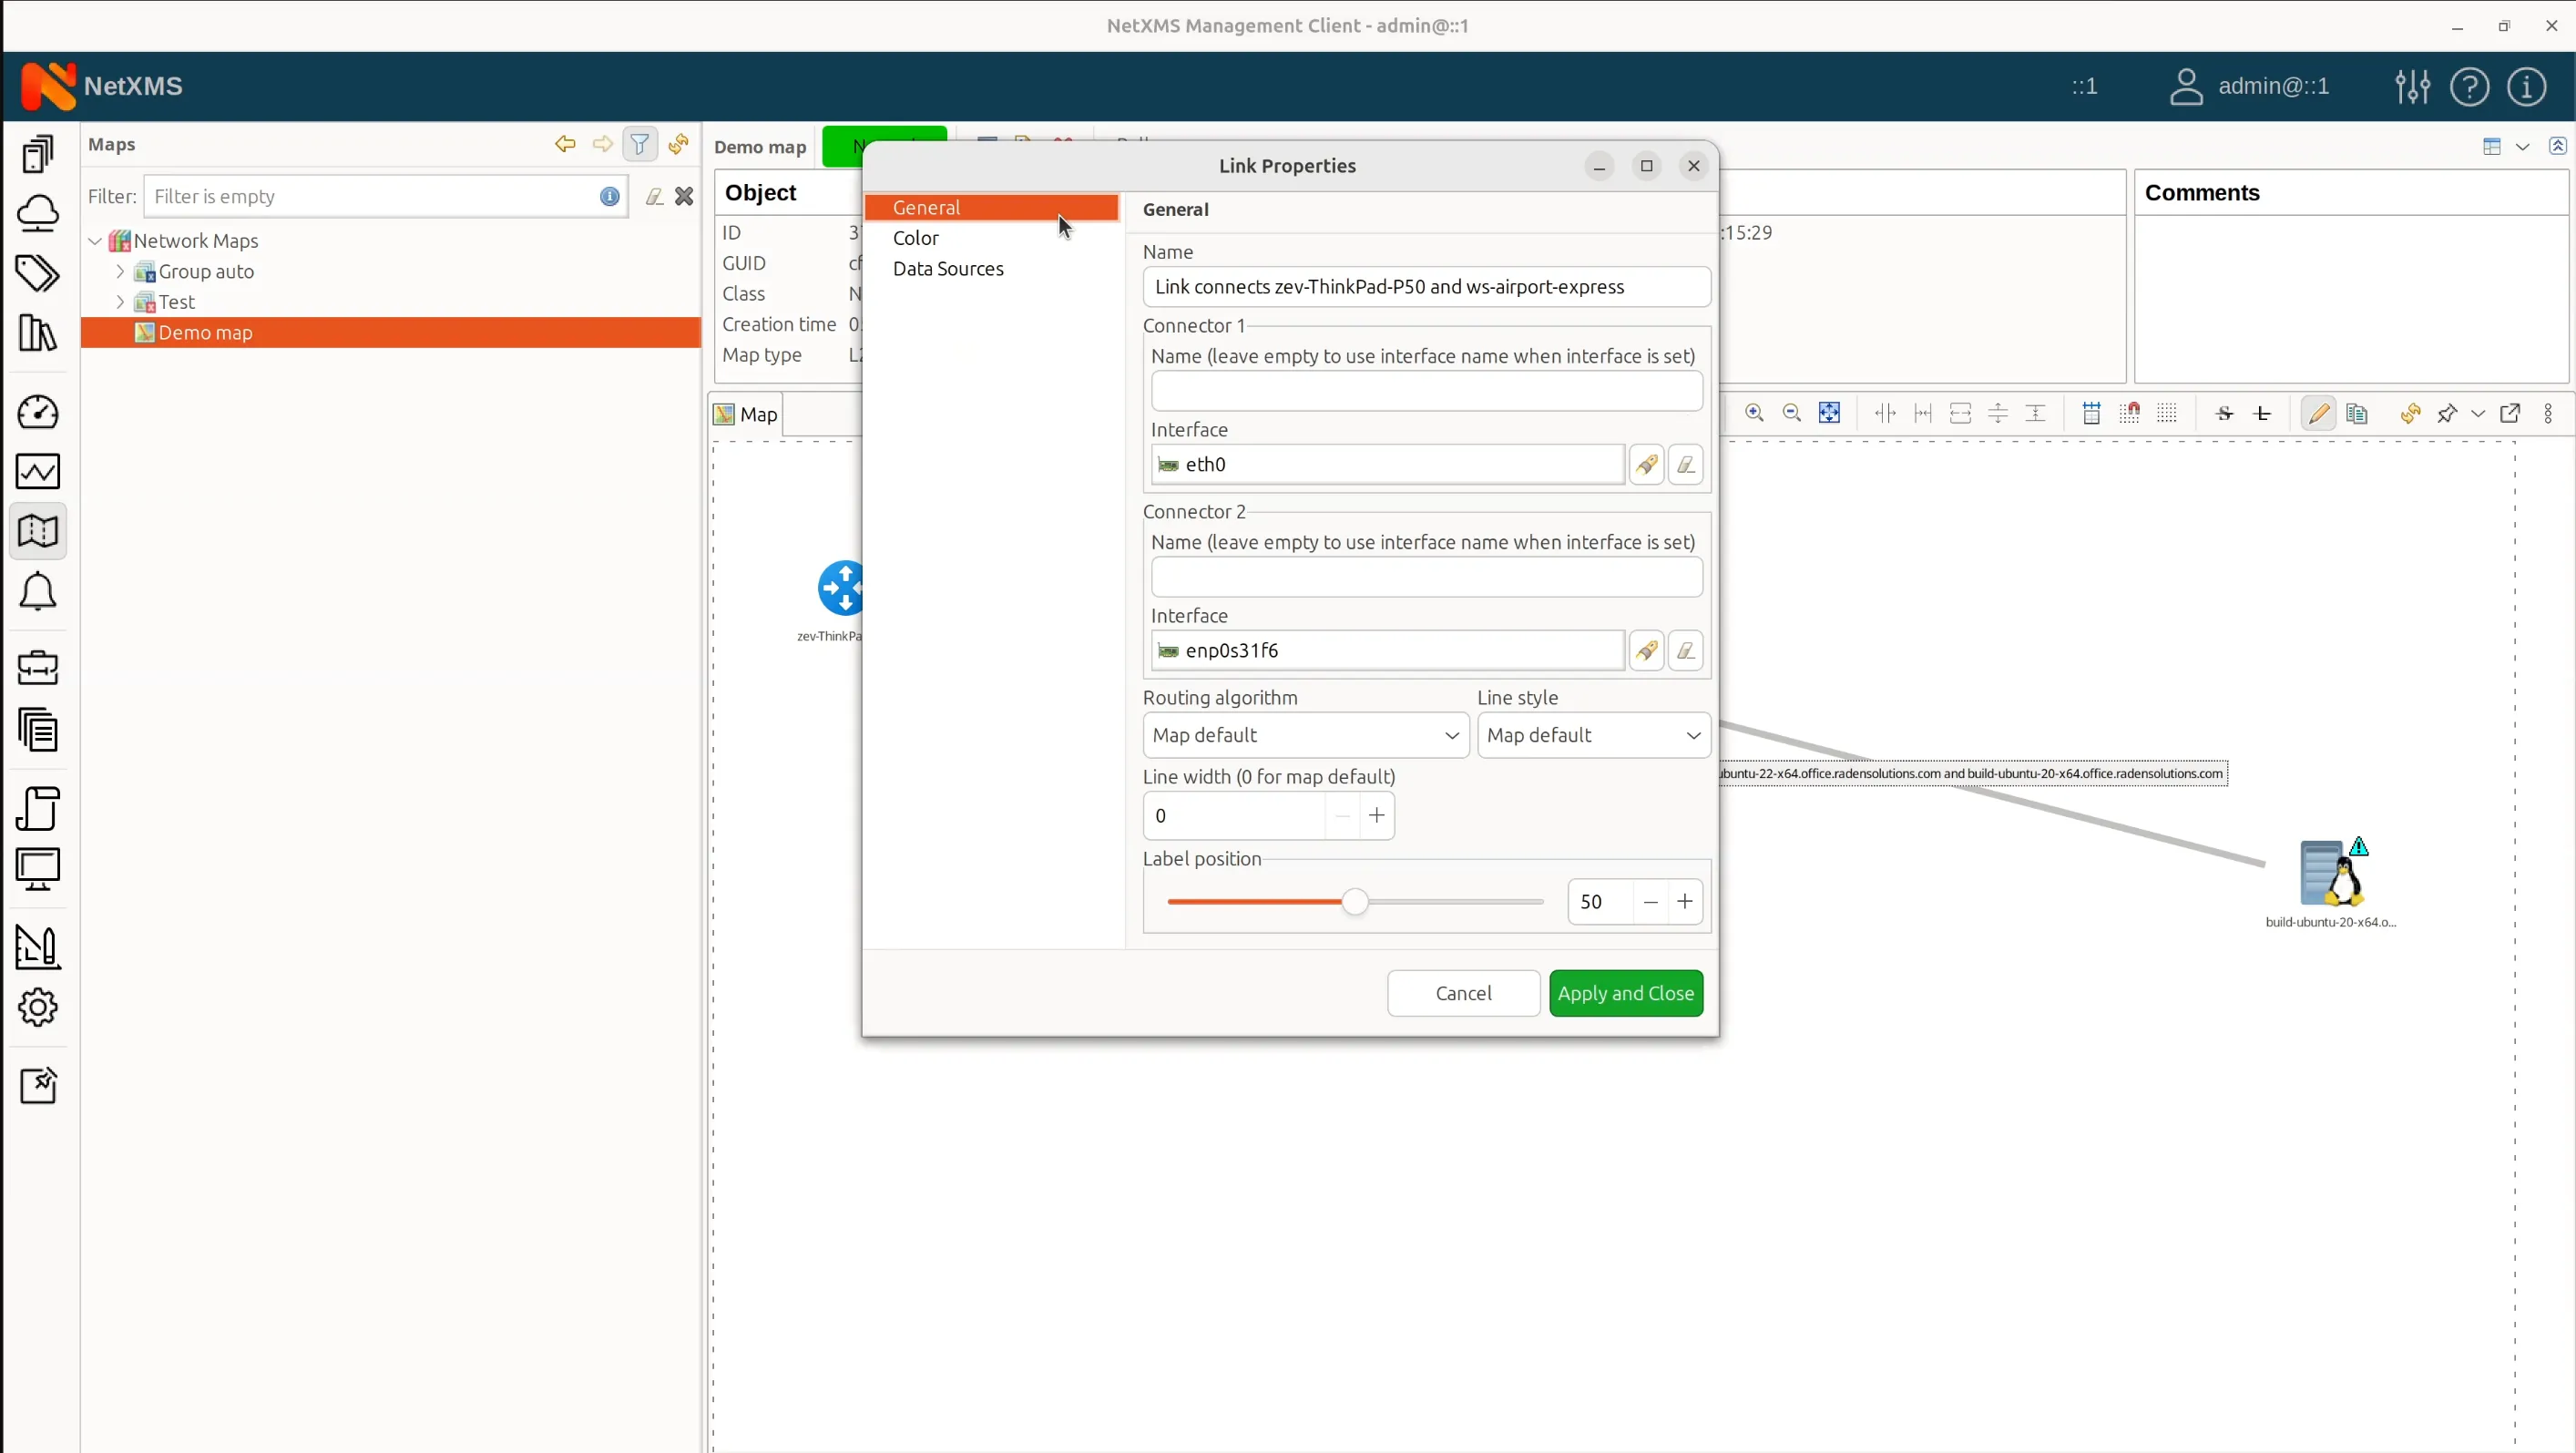Viewport: 2576px width, 1453px height.
Task: Switch to the Color page in Link Properties
Action: [916, 238]
